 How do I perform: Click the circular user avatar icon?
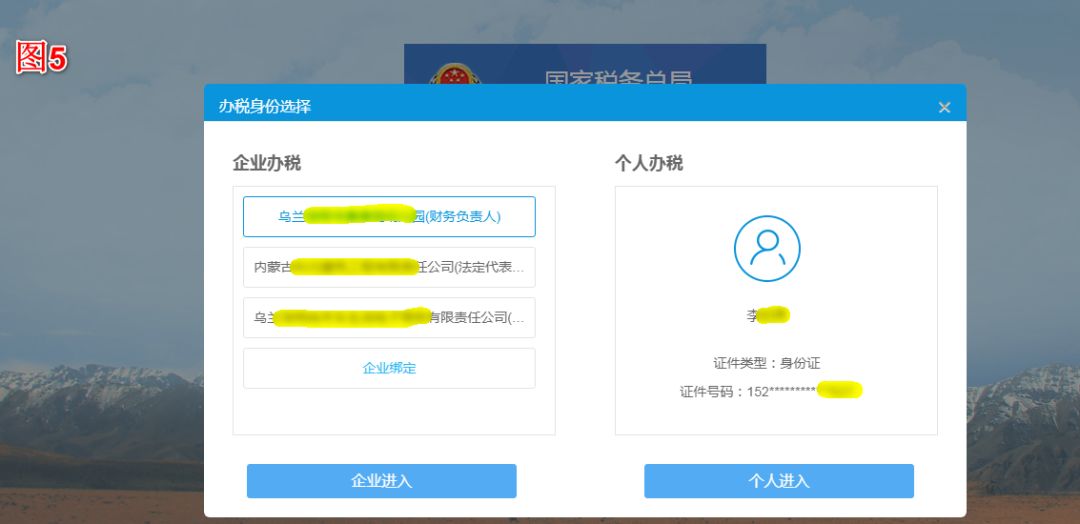pyautogui.click(x=767, y=249)
